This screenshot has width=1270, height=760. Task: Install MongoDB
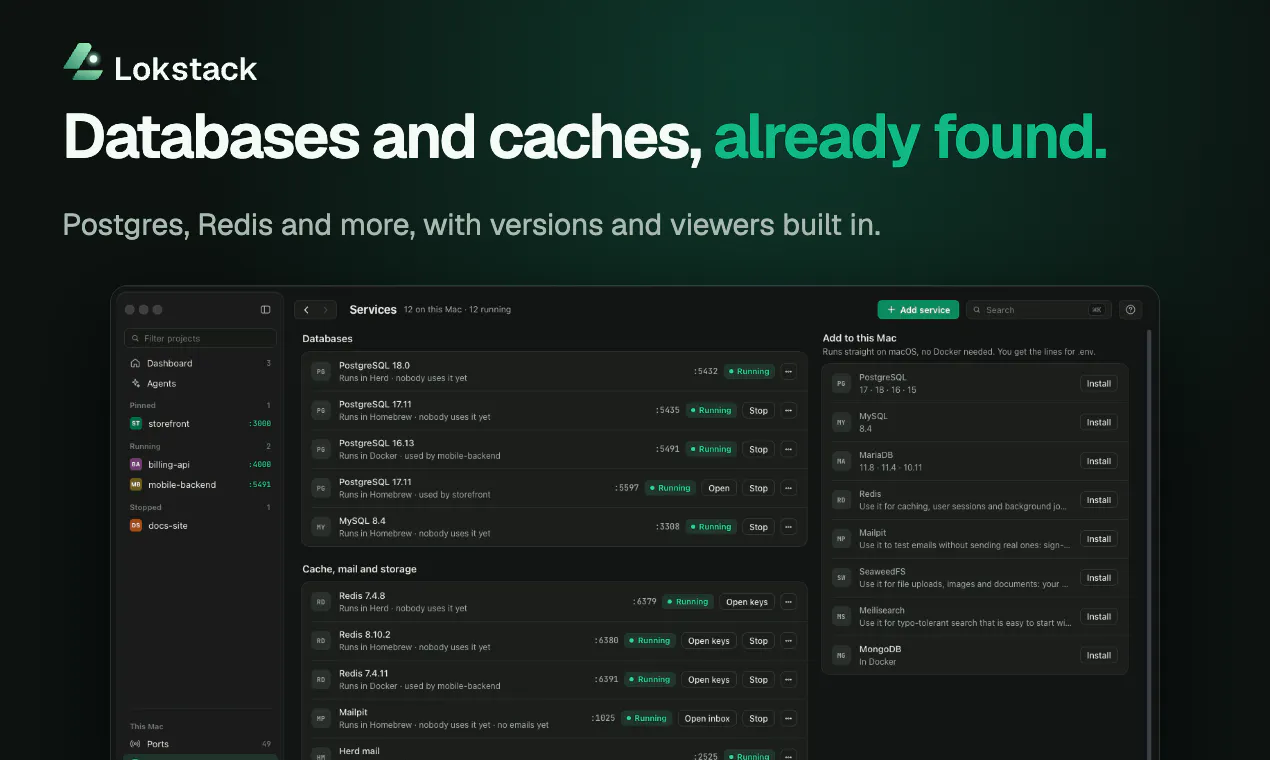pos(1099,656)
